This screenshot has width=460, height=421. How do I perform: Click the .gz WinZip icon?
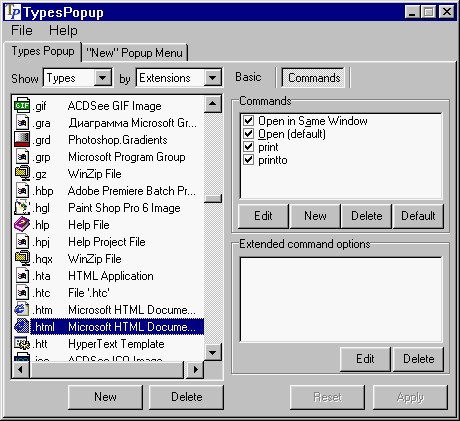22,174
